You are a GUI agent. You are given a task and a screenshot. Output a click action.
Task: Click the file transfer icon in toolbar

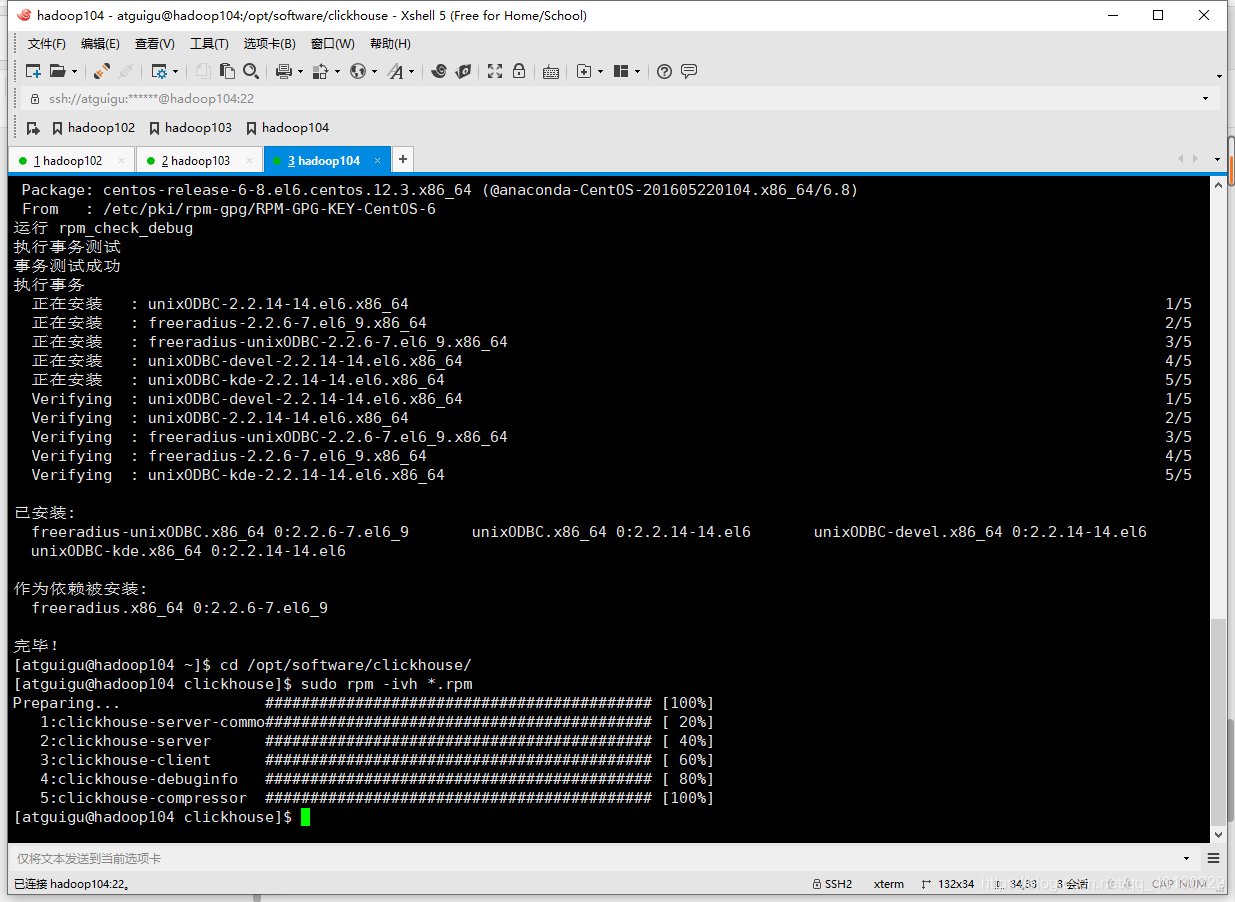[321, 71]
